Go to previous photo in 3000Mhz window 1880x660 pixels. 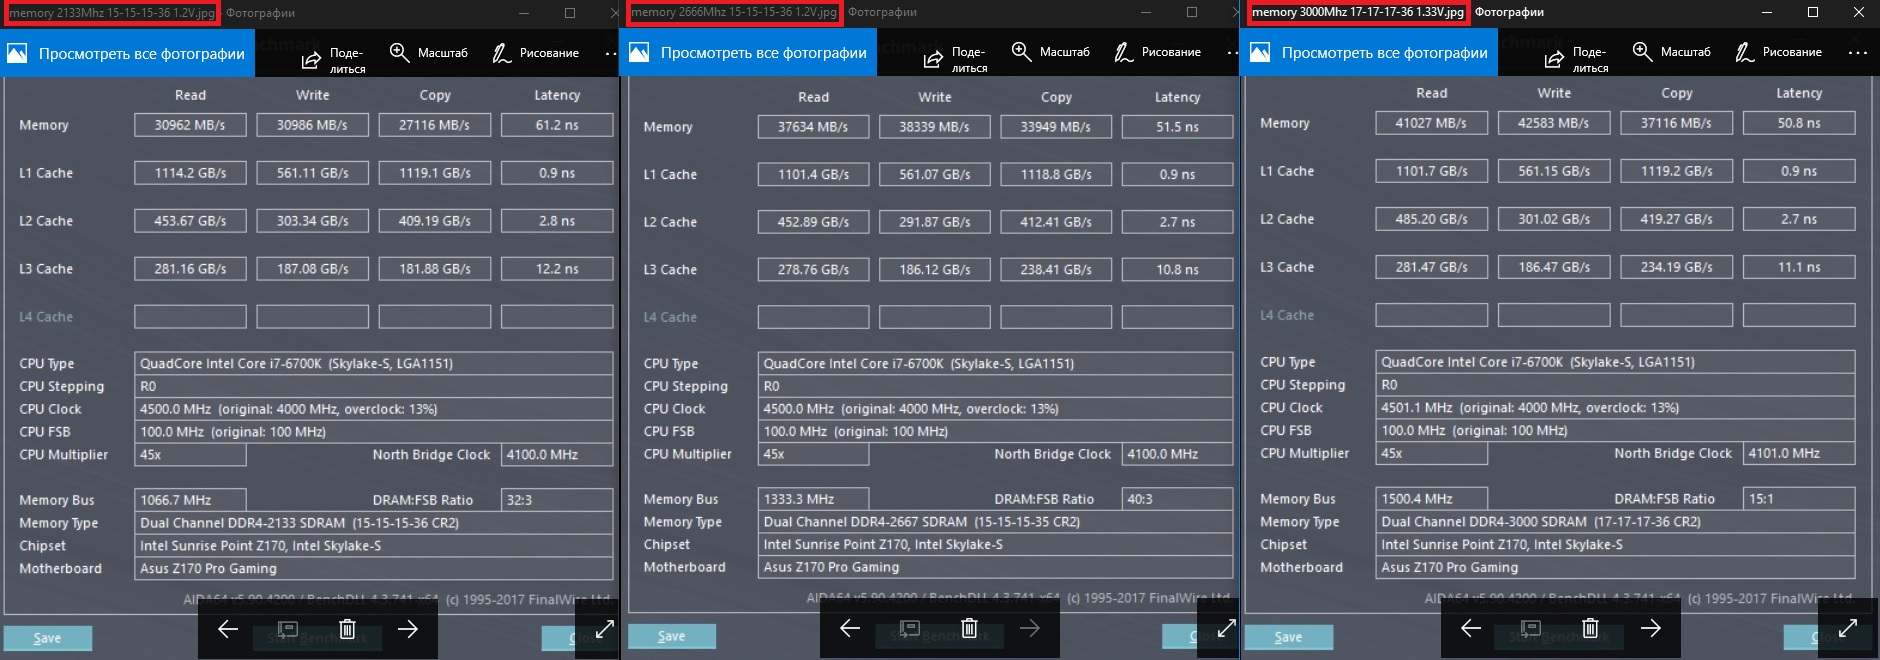point(1471,628)
